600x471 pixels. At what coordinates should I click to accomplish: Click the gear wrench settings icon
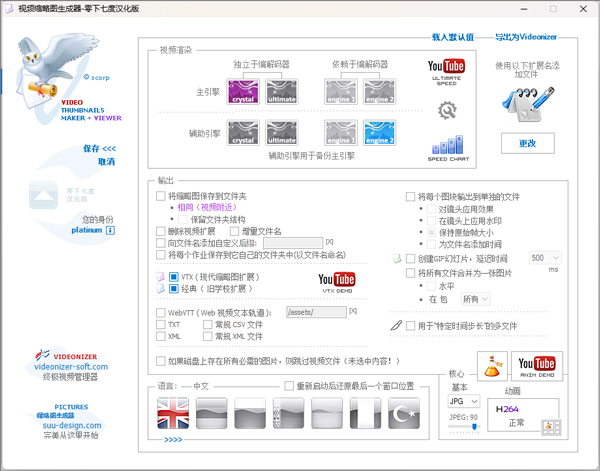(x=447, y=111)
